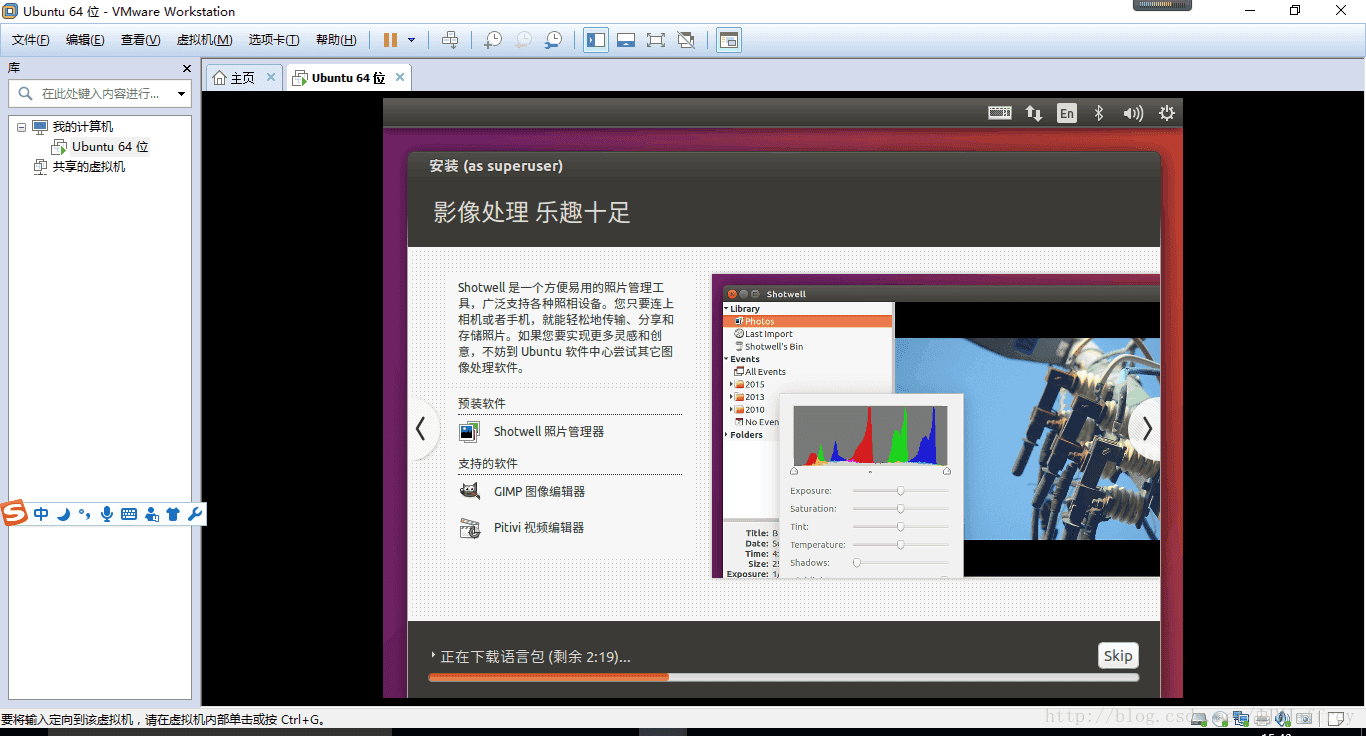Click the library search input field

point(100,93)
